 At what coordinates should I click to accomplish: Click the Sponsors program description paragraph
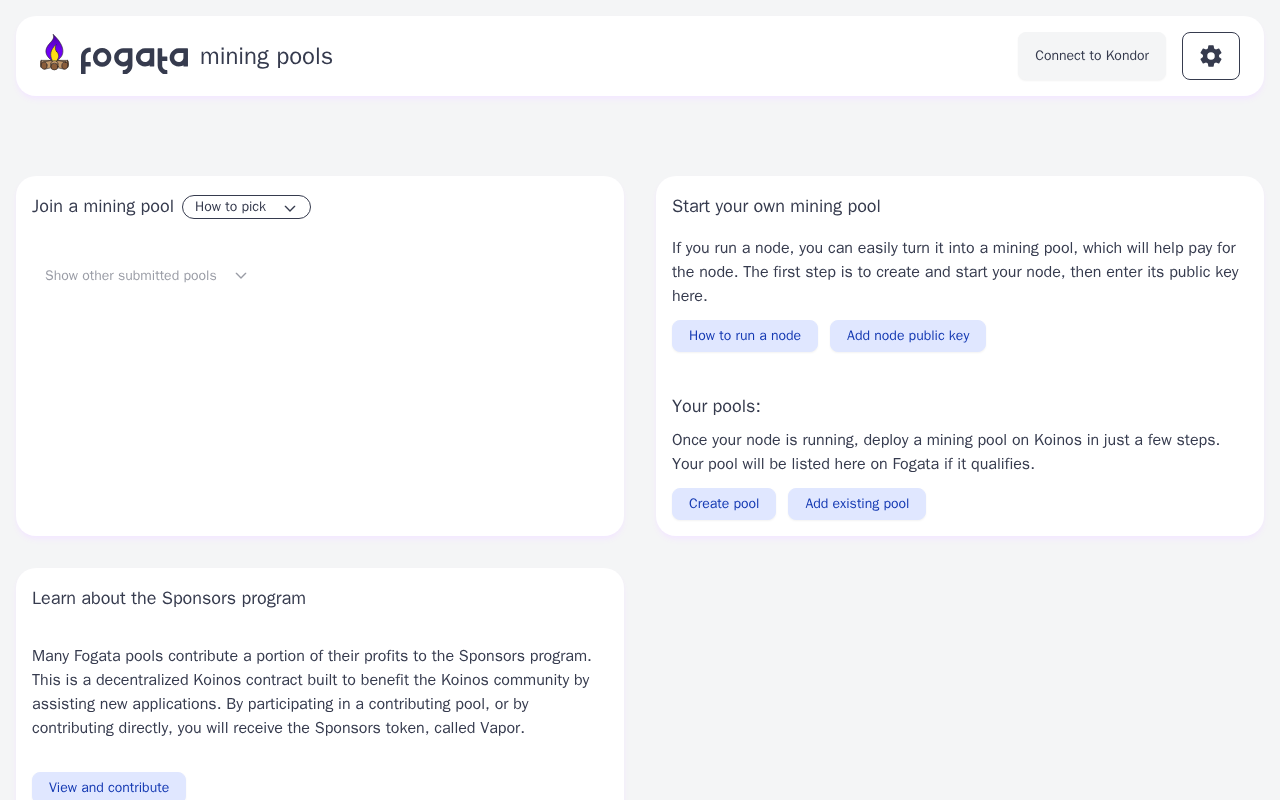(312, 692)
